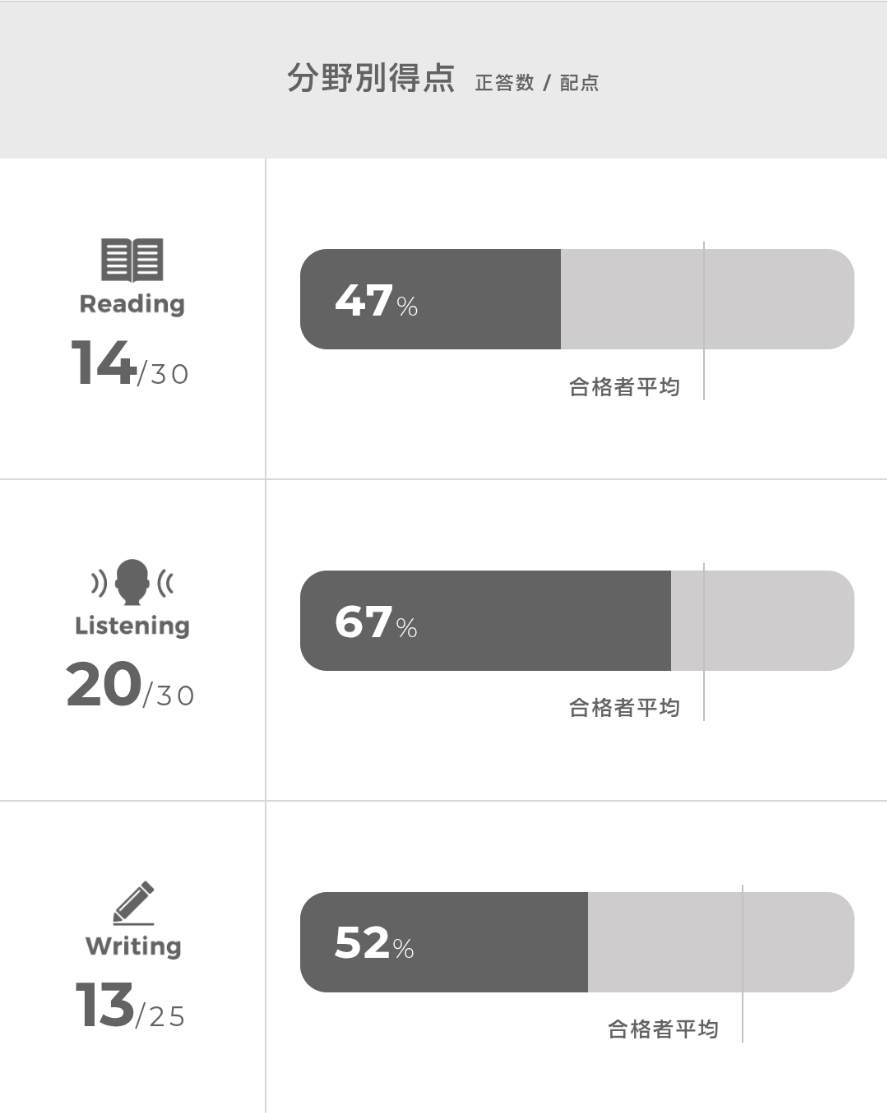Image resolution: width=887 pixels, height=1113 pixels.
Task: Select the Listening section label
Action: 132,626
